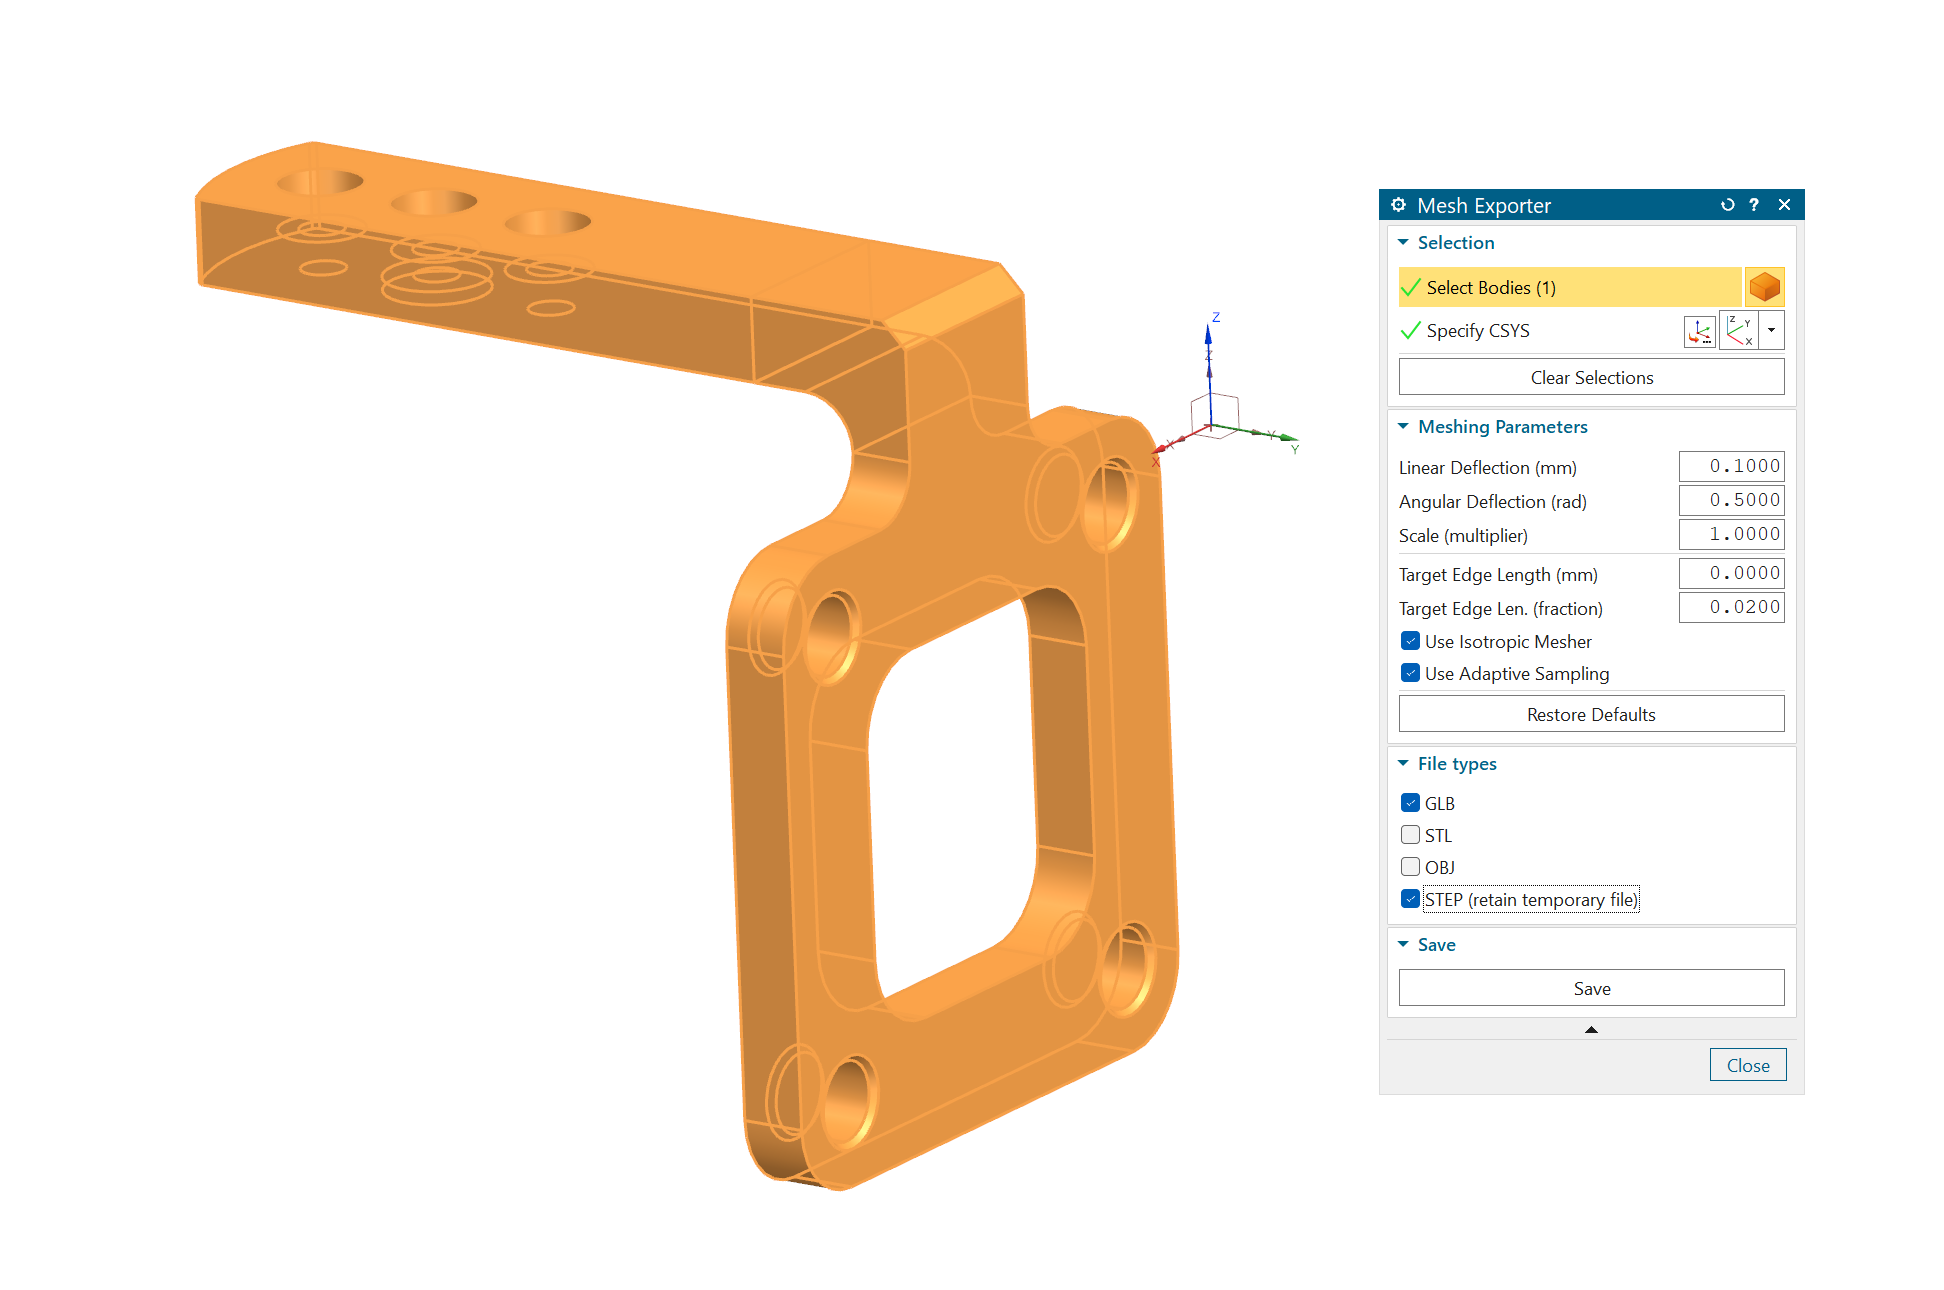This screenshot has height=1290, width=1944.
Task: Click the X axis handle of the CSYS triad
Action: pyautogui.click(x=1160, y=449)
